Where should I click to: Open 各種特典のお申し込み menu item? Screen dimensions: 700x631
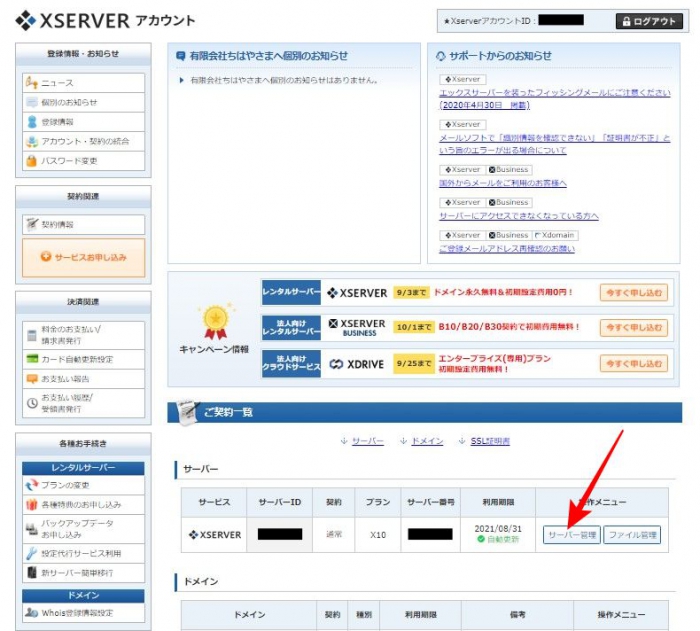point(83,505)
